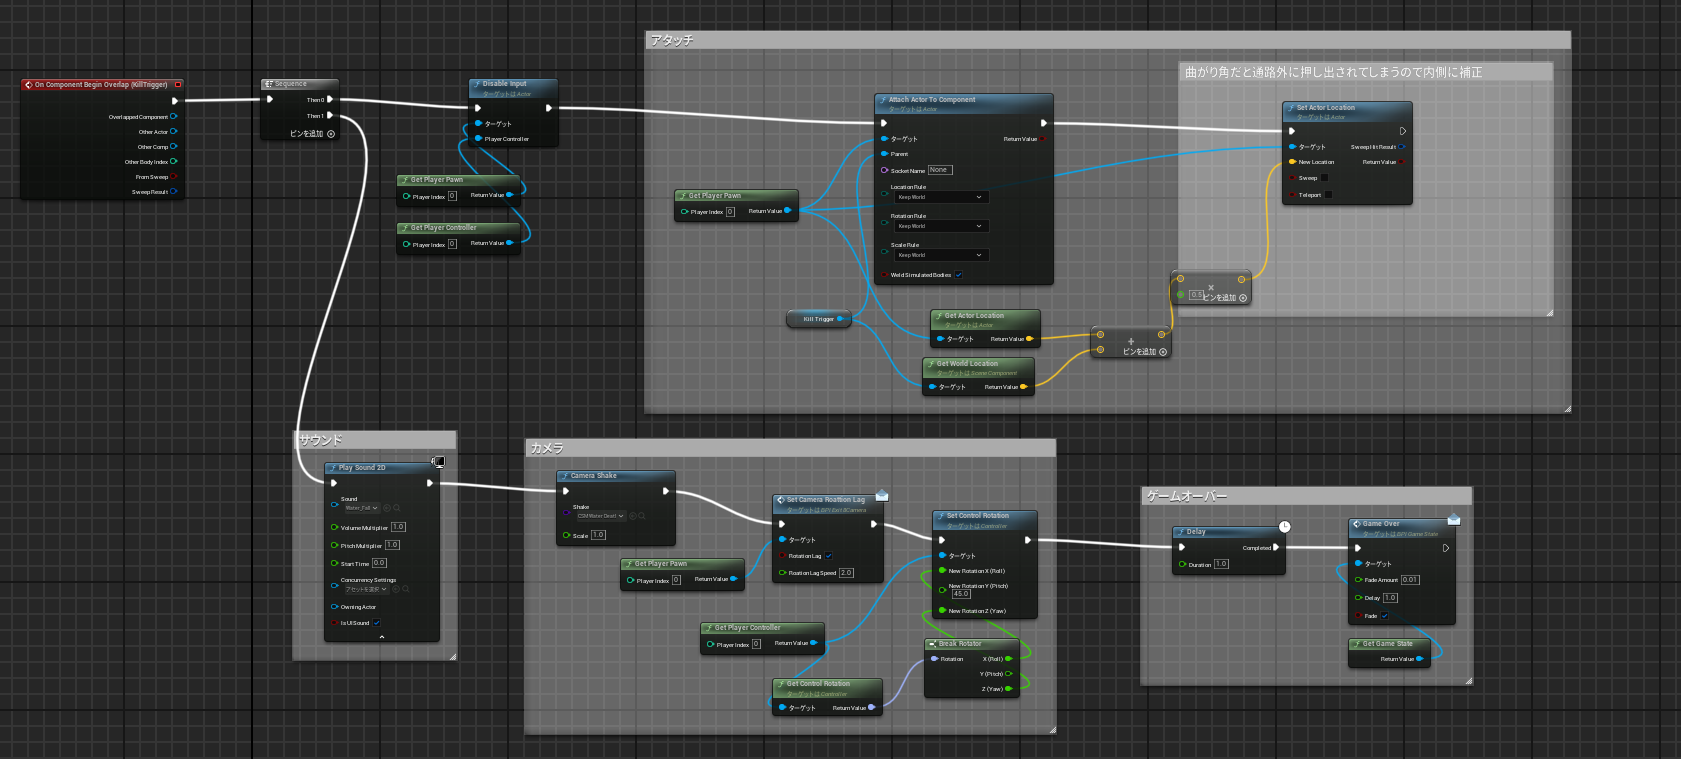
Task: Collapse advanced pins arrow on Play Sound 2D
Action: (x=382, y=637)
